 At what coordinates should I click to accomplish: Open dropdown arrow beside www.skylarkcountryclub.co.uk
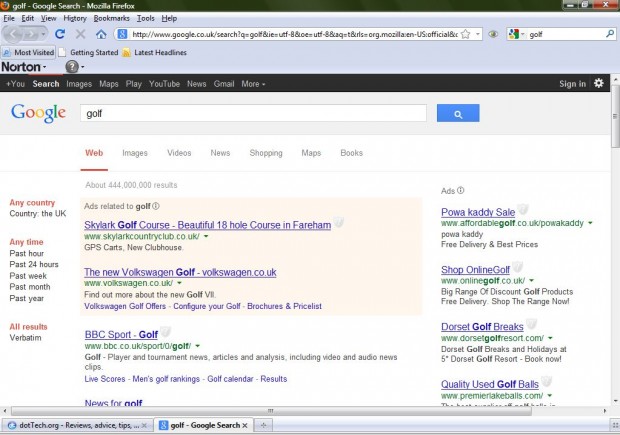(x=206, y=236)
